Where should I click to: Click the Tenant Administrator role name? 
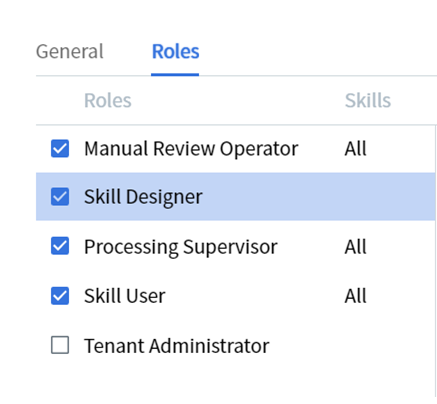[x=177, y=346]
